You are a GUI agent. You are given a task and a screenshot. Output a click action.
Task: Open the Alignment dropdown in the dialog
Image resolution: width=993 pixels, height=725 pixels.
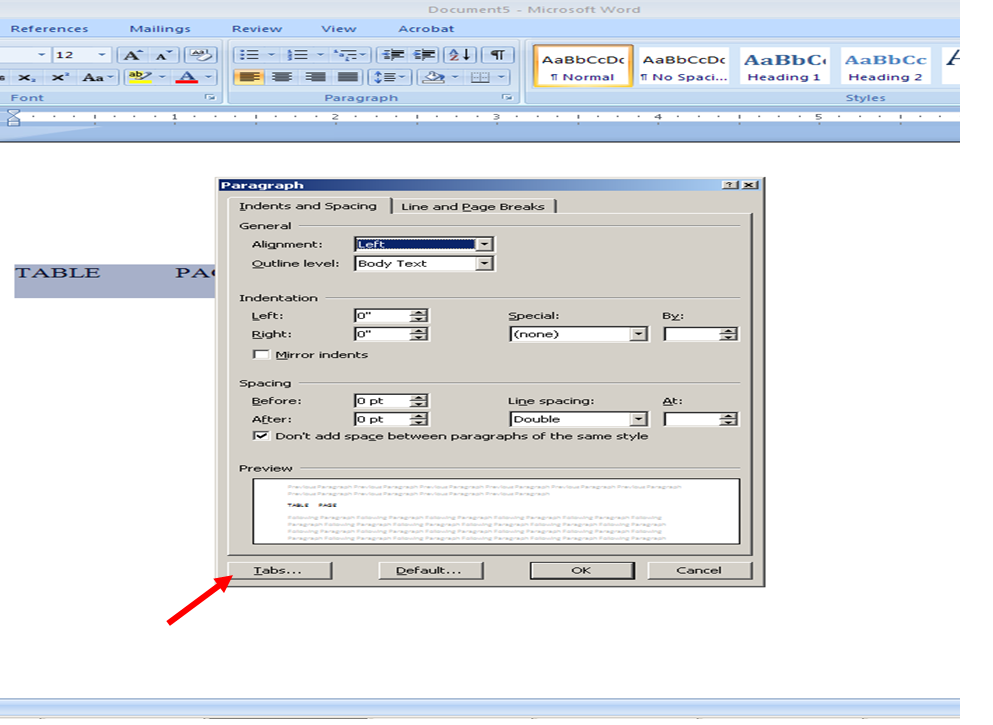(482, 244)
